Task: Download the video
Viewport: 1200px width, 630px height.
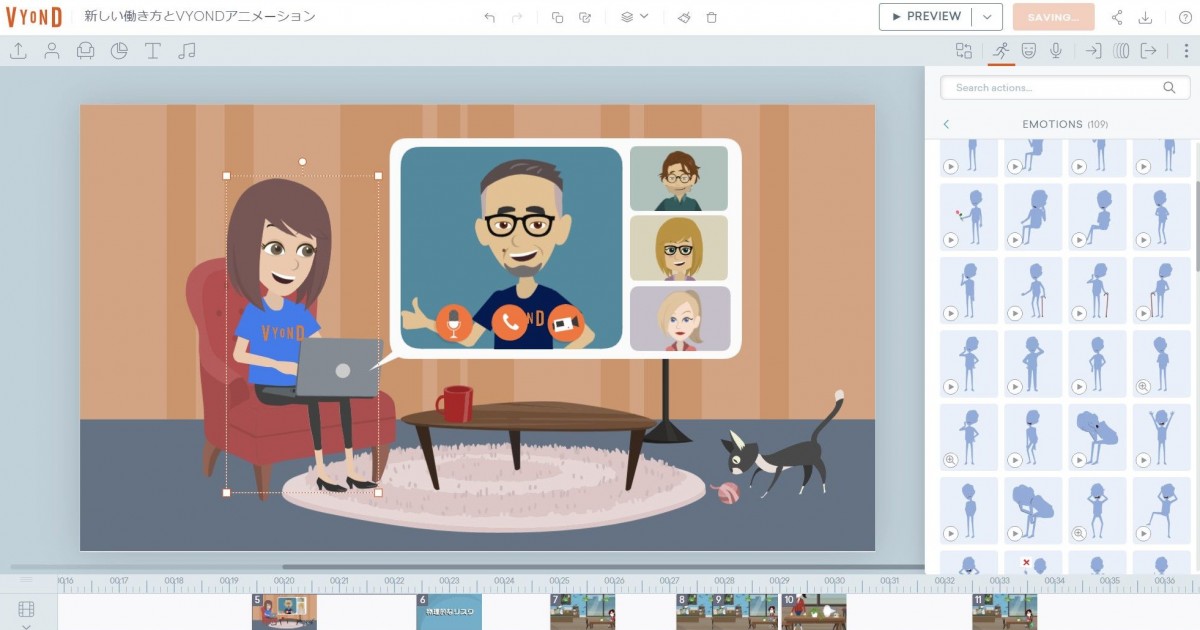Action: click(x=1146, y=17)
